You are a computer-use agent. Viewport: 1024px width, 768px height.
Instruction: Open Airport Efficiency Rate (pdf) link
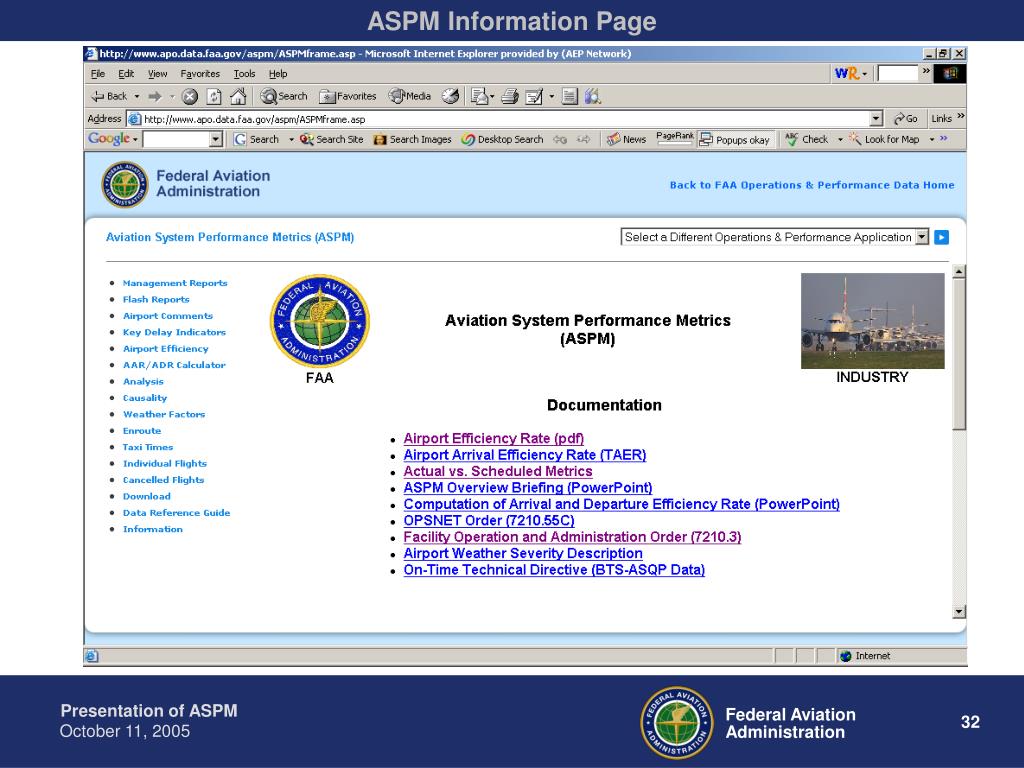tap(494, 438)
